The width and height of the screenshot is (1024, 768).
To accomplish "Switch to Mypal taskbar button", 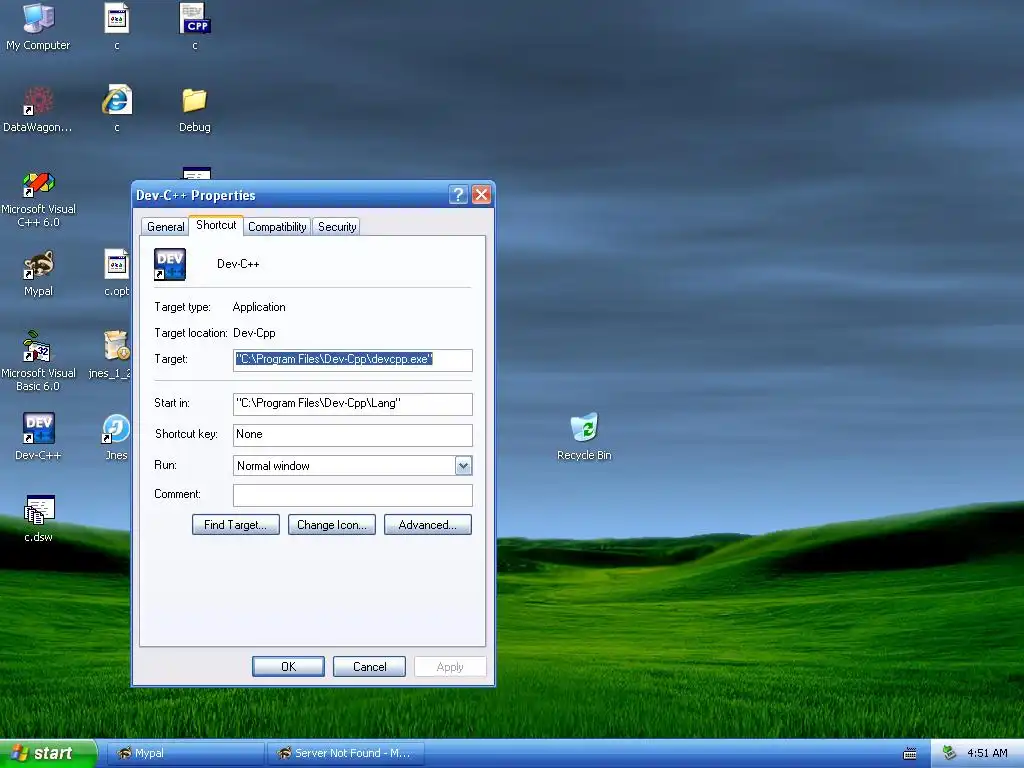I will click(x=185, y=753).
